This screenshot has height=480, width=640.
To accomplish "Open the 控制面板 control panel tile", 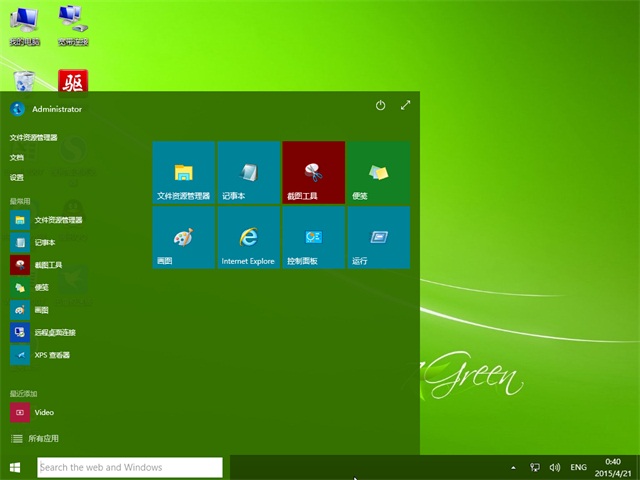I will (313, 238).
